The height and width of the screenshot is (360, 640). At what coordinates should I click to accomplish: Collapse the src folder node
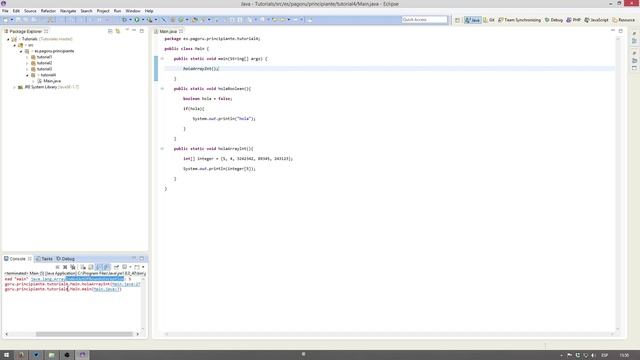tap(15, 45)
